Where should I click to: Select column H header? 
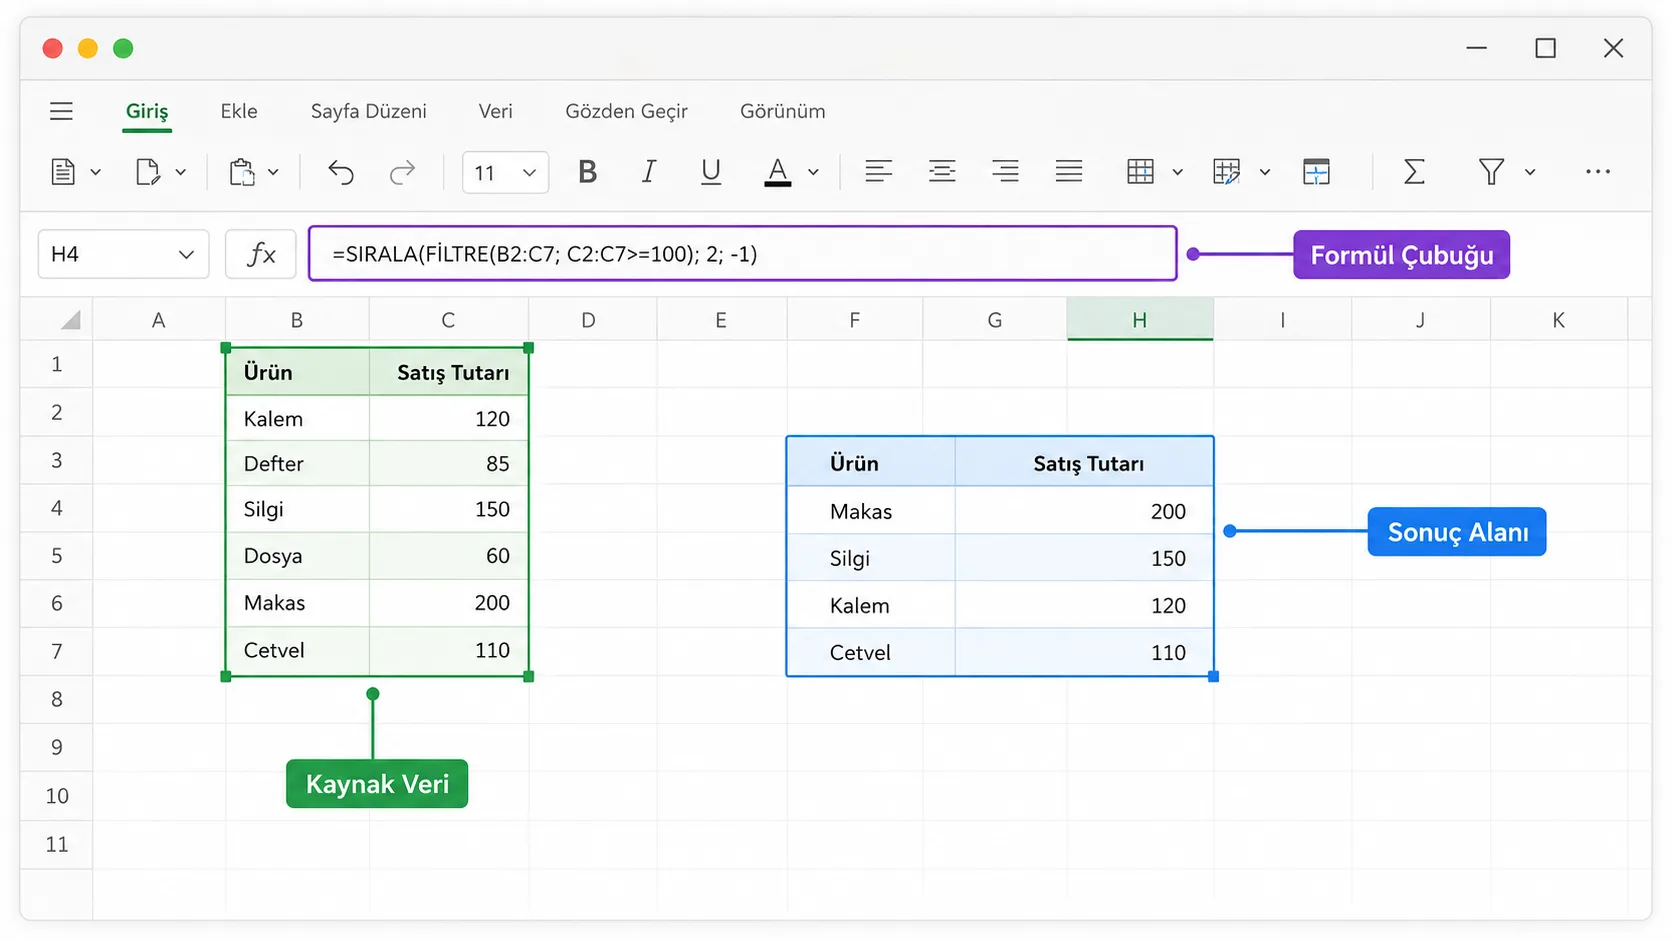click(x=1140, y=320)
